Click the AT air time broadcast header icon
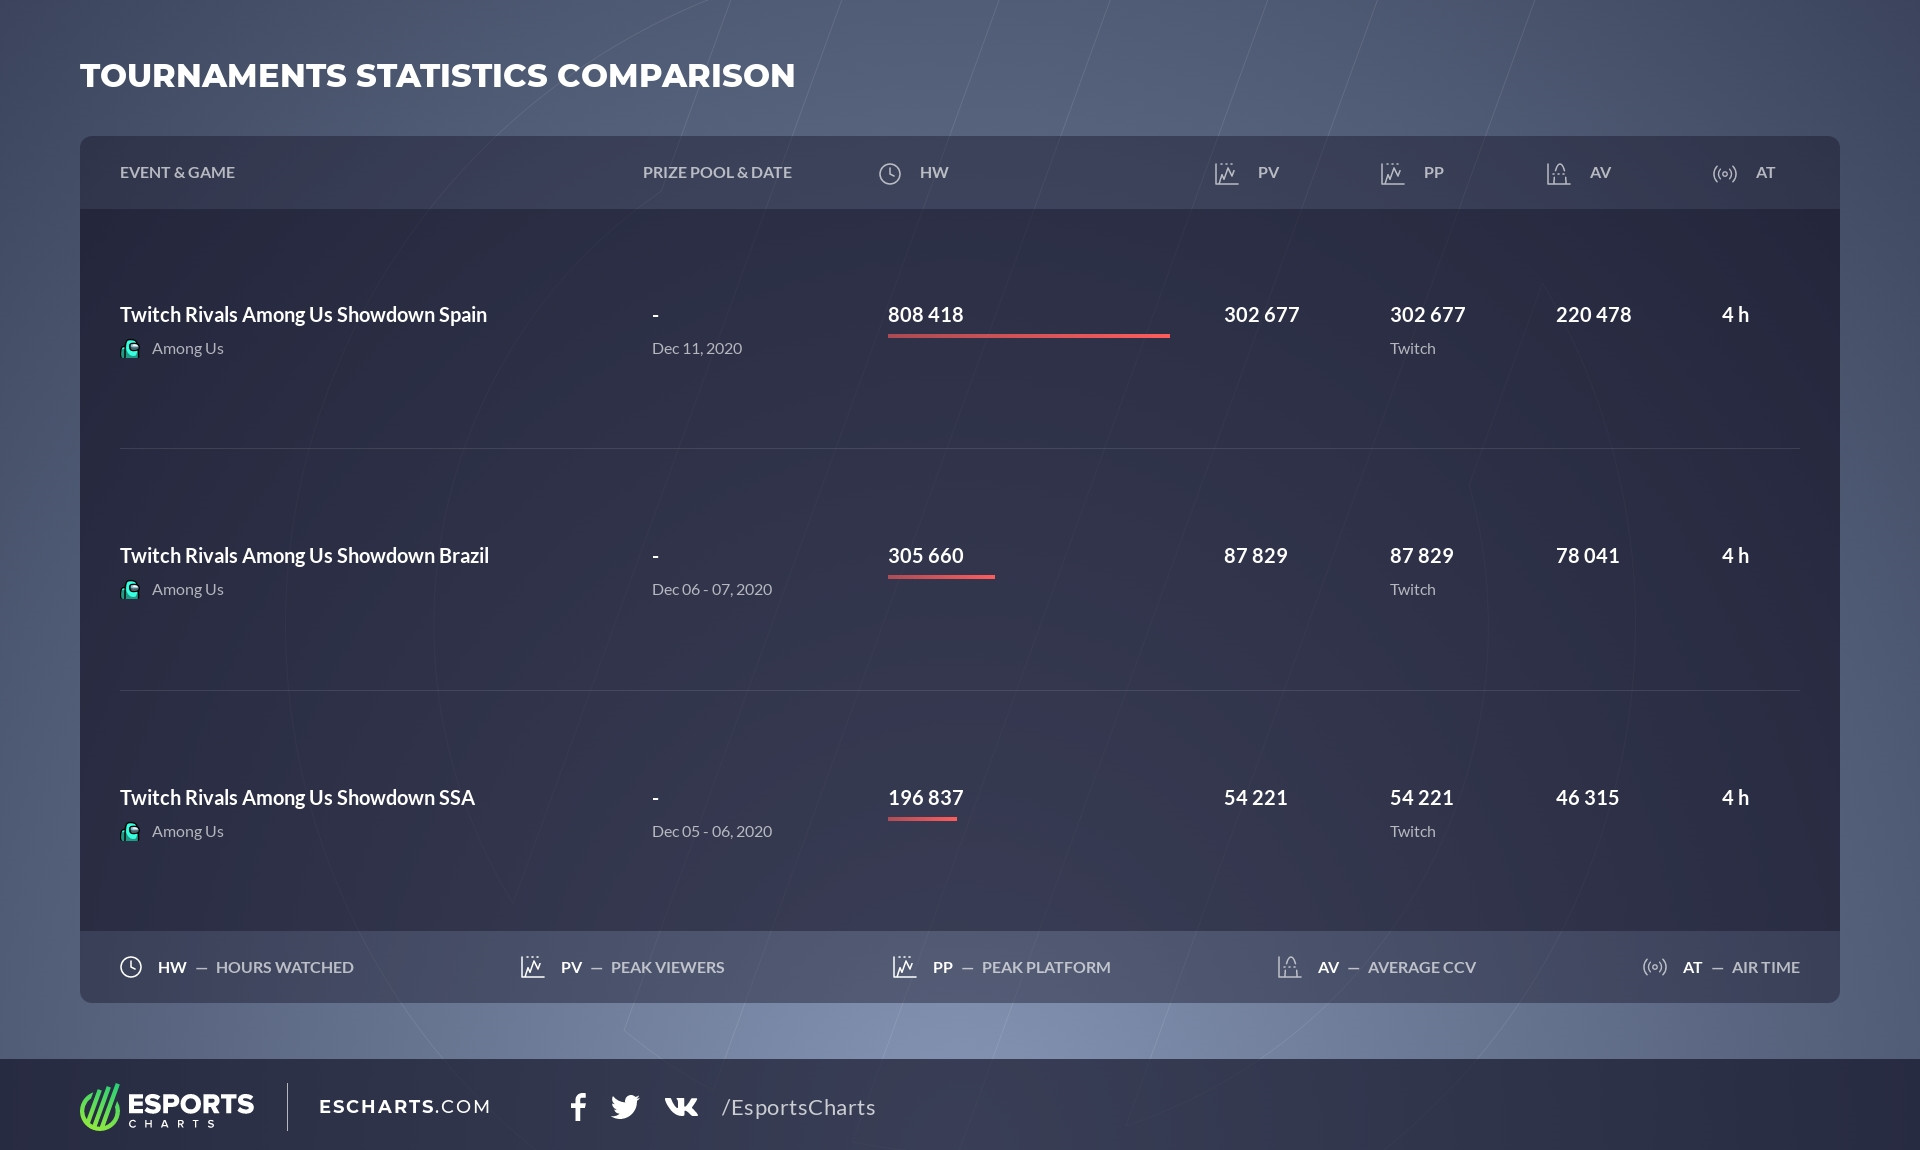The image size is (1920, 1150). click(1725, 174)
